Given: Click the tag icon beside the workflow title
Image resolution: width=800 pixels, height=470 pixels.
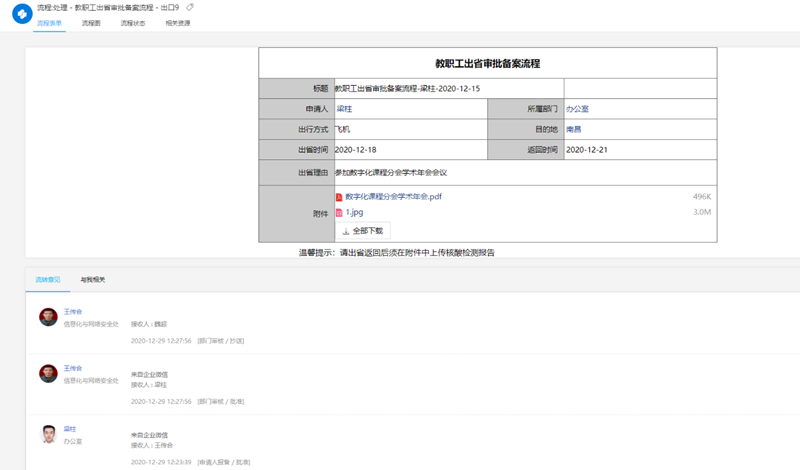Looking at the screenshot, I should (x=190, y=7).
